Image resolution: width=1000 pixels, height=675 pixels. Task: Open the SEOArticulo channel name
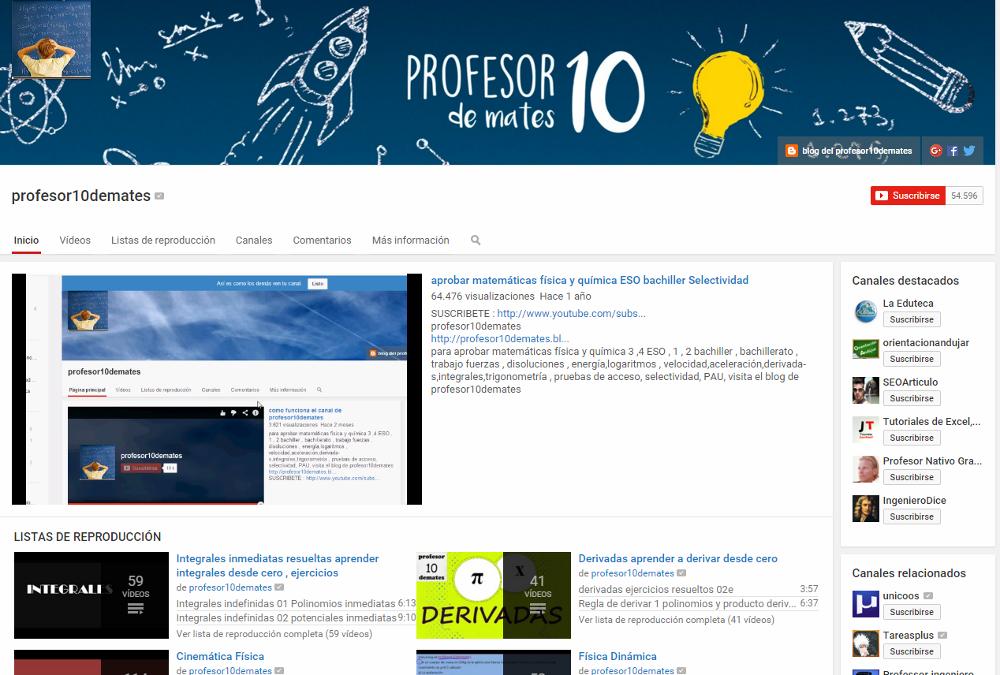(911, 382)
